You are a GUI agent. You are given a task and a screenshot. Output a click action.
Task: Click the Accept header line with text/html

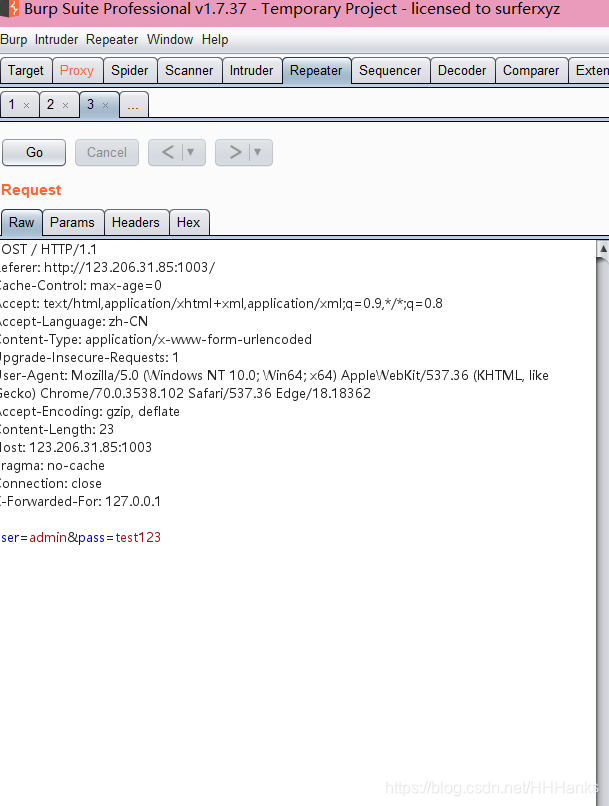222,303
